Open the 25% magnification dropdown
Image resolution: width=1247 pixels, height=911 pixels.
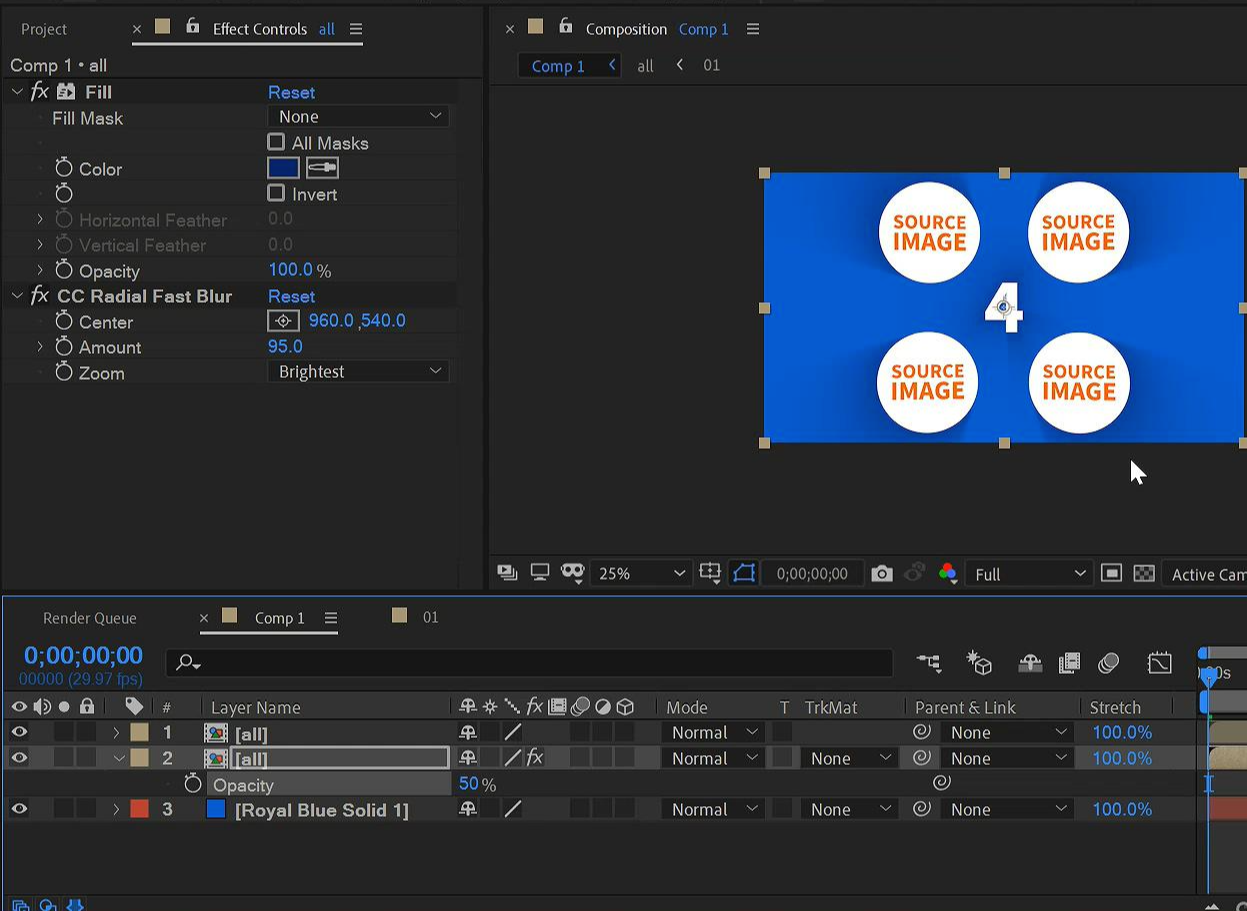(x=640, y=573)
